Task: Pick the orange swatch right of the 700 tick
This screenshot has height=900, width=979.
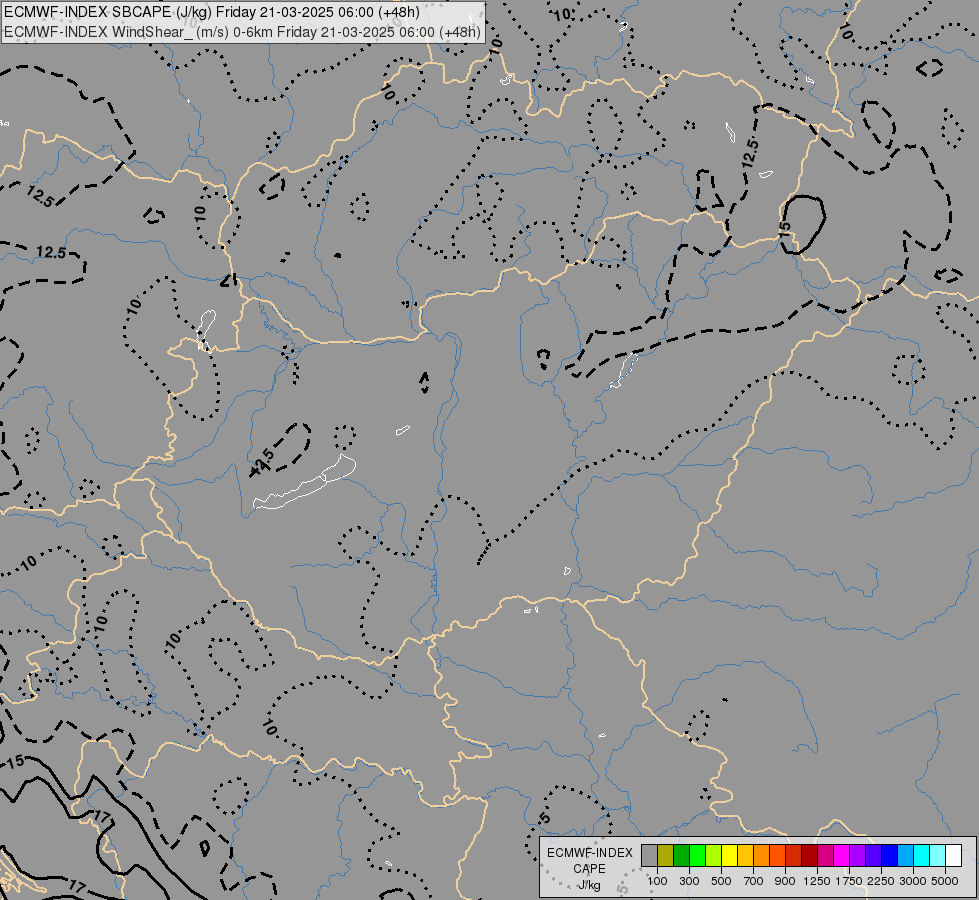Action: [x=762, y=856]
